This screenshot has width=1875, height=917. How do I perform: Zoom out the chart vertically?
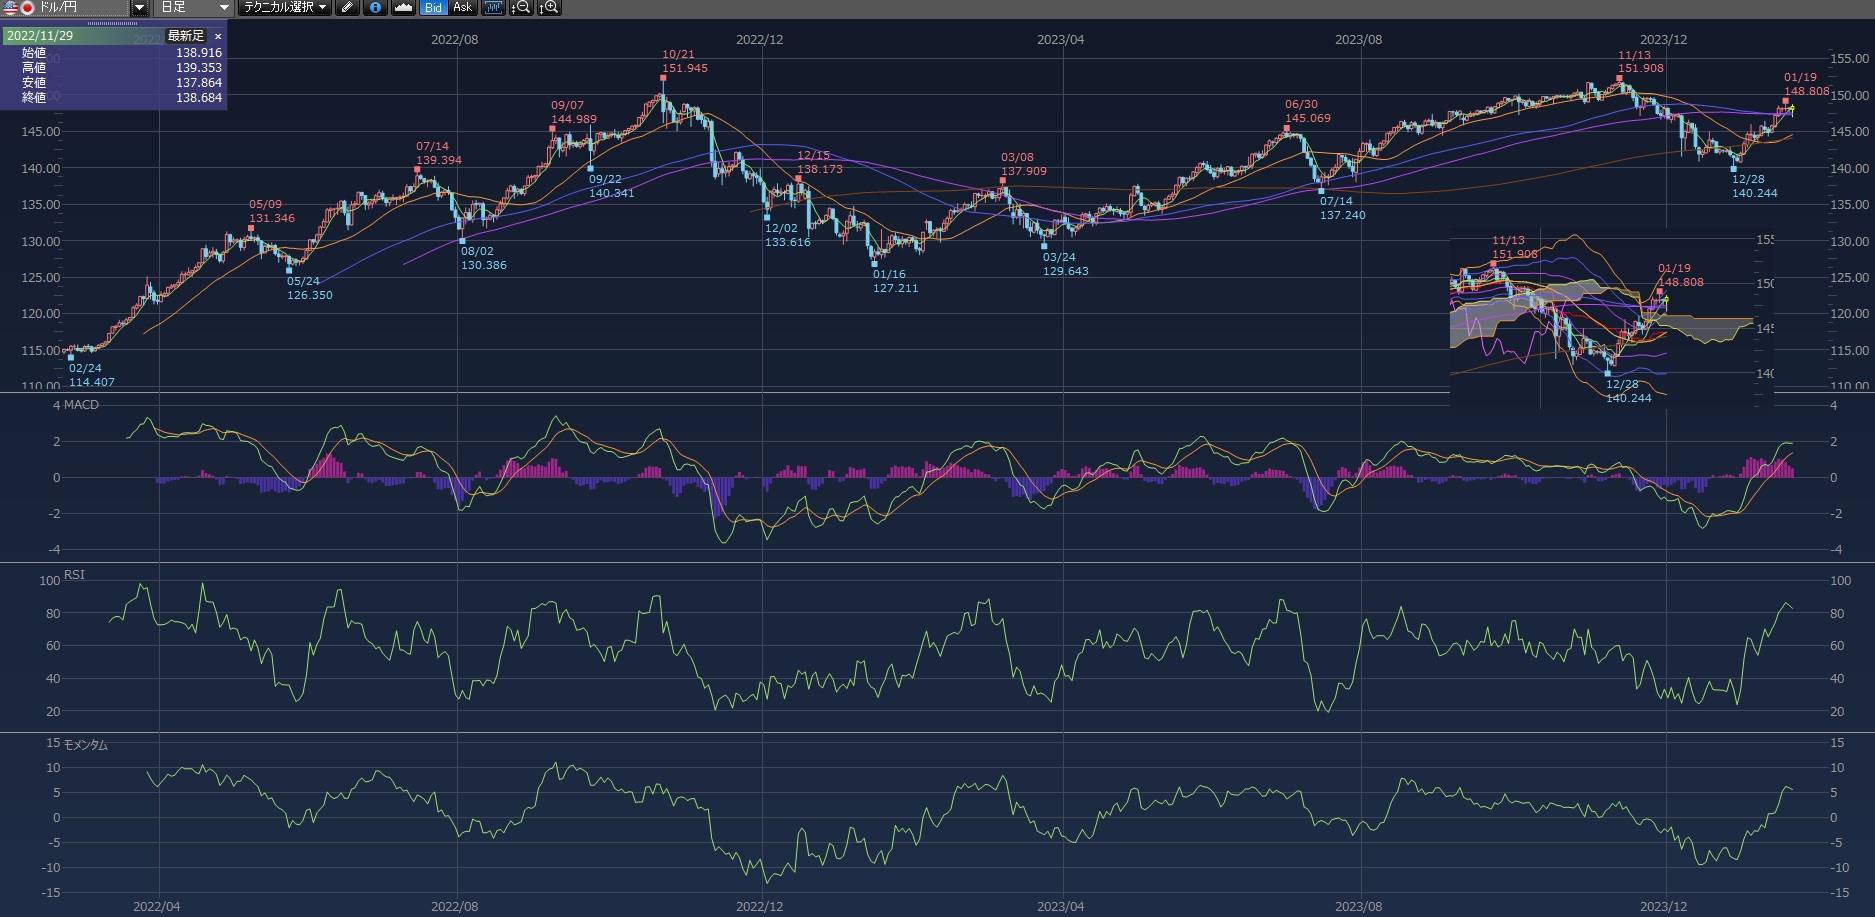point(521,8)
